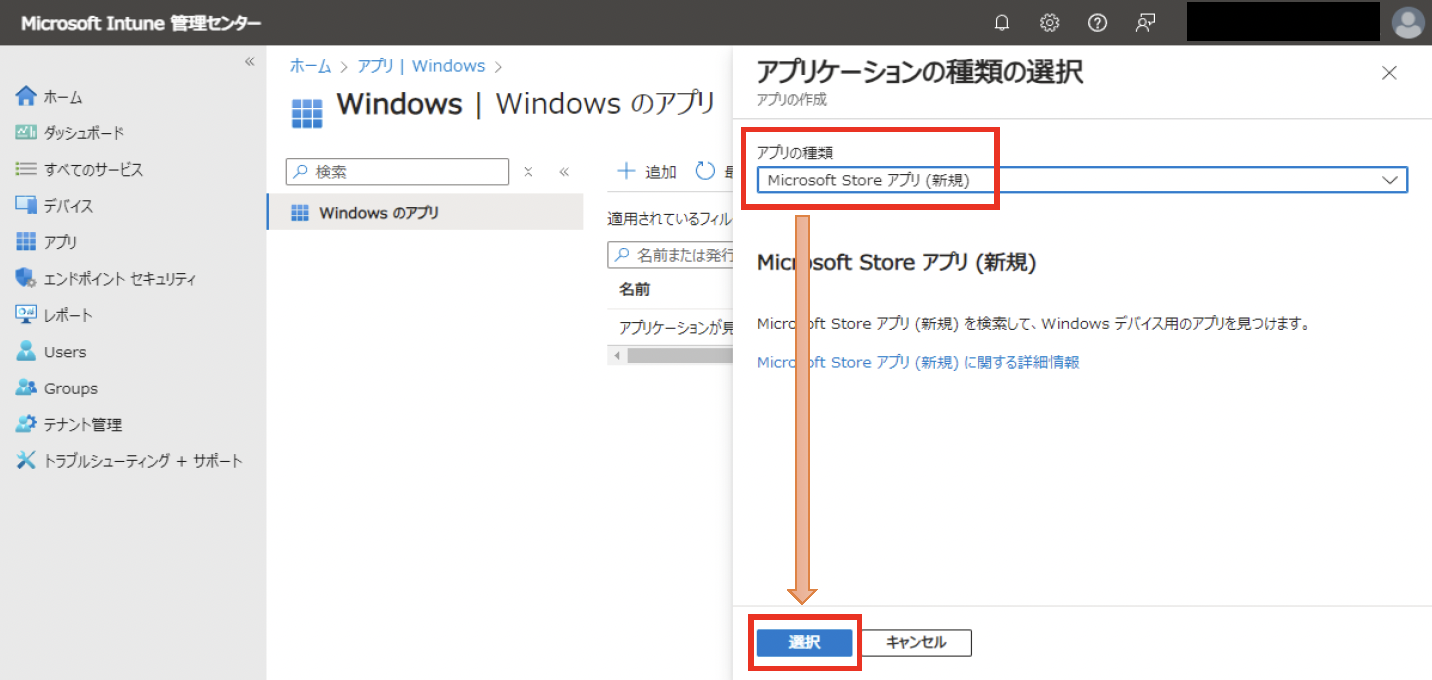Click the Windows apps grid icon in the heading
Viewport: 1432px width, 680px height.
tap(307, 113)
